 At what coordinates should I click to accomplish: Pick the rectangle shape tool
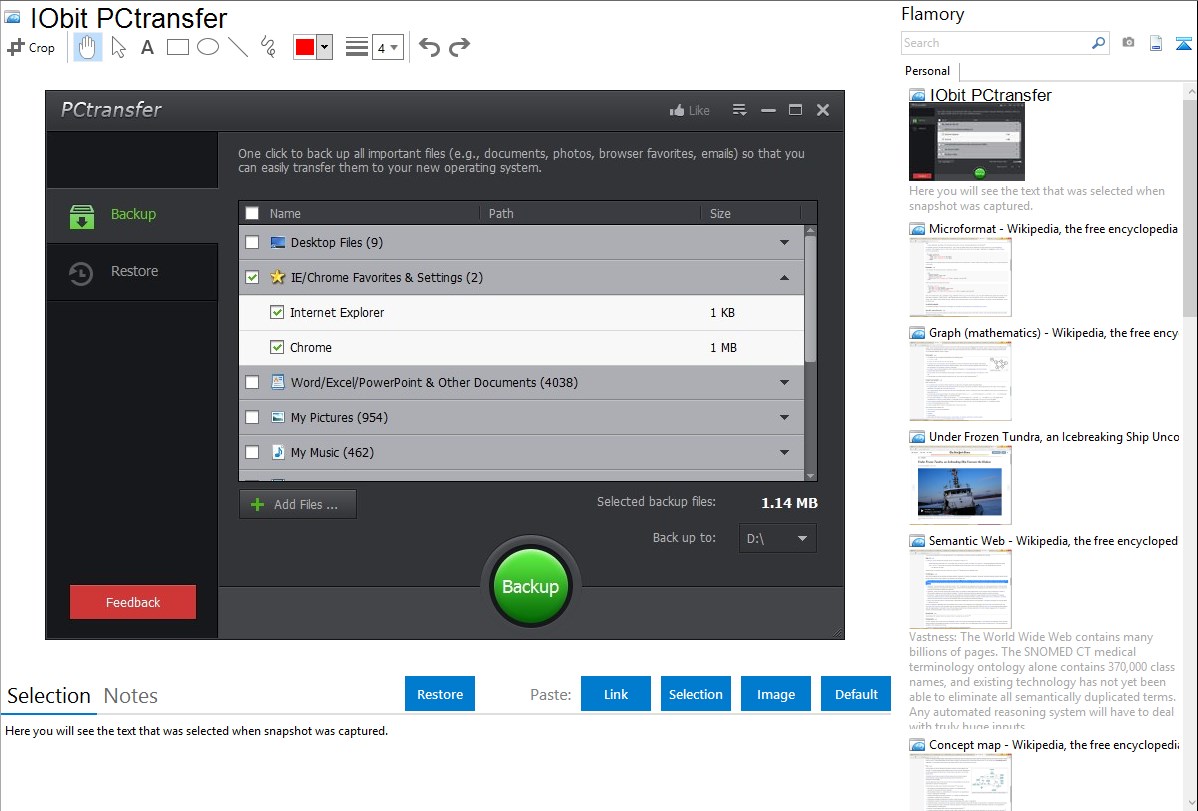177,47
